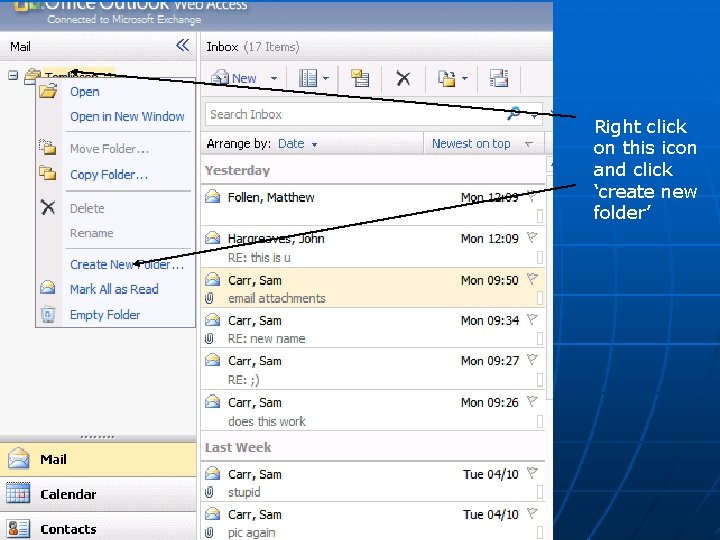Collapse the mailbox tree with the minus box
The height and width of the screenshot is (540, 720).
click(x=13, y=75)
